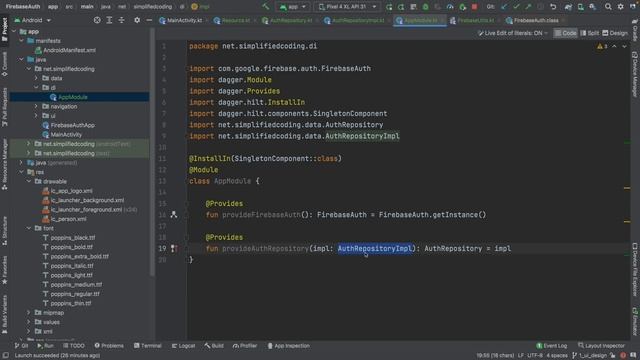The width and height of the screenshot is (640, 360).
Task: Collapse the di package
Action: tap(36, 88)
